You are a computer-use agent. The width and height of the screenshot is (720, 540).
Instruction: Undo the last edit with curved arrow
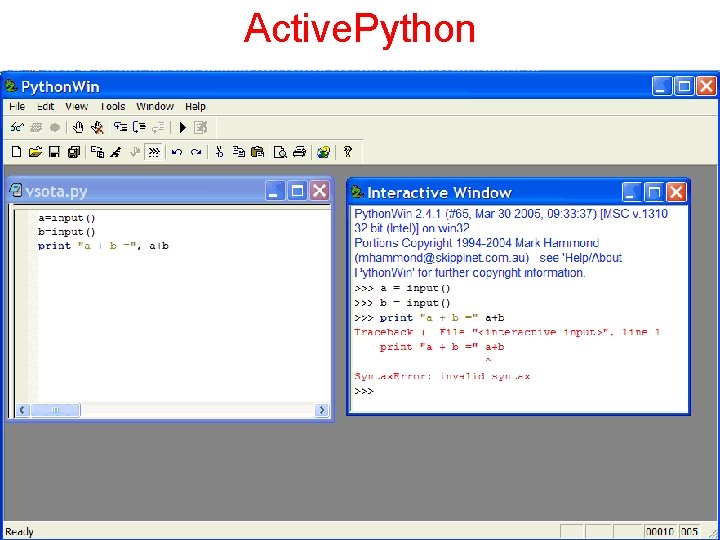tap(177, 152)
